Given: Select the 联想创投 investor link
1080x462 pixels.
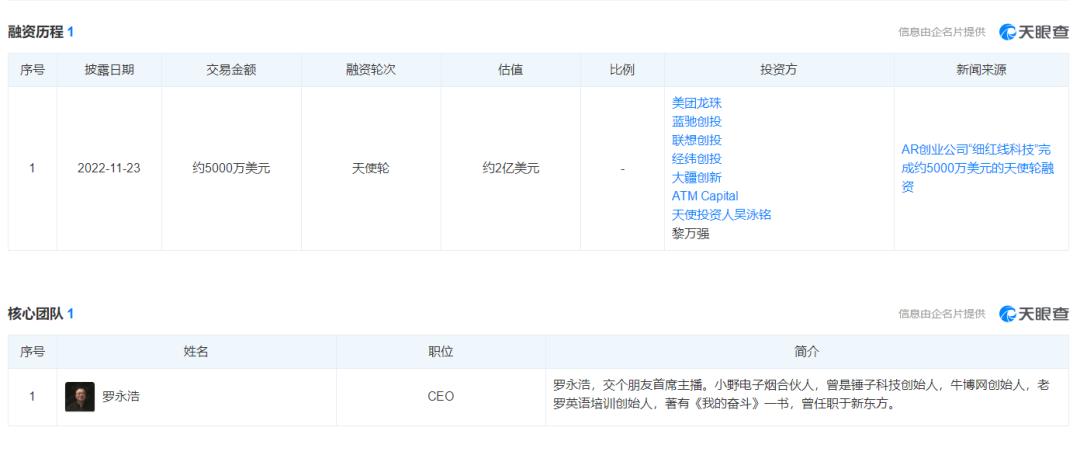Looking at the screenshot, I should [x=696, y=140].
